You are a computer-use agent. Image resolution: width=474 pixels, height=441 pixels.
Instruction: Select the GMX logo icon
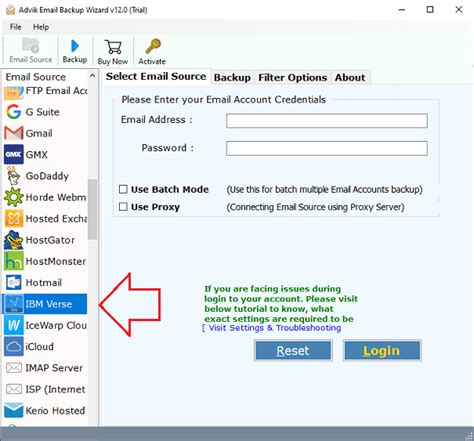(14, 154)
